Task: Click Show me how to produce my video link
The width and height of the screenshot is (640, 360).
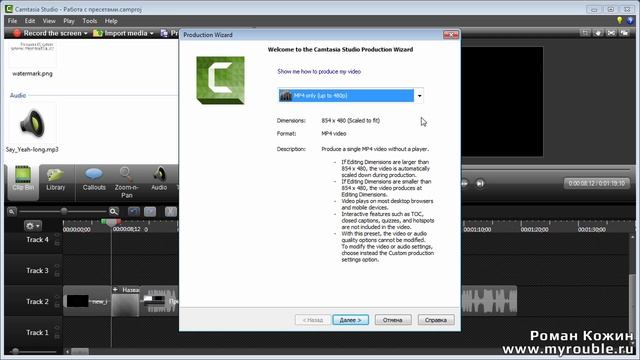Action: pyautogui.click(x=319, y=71)
